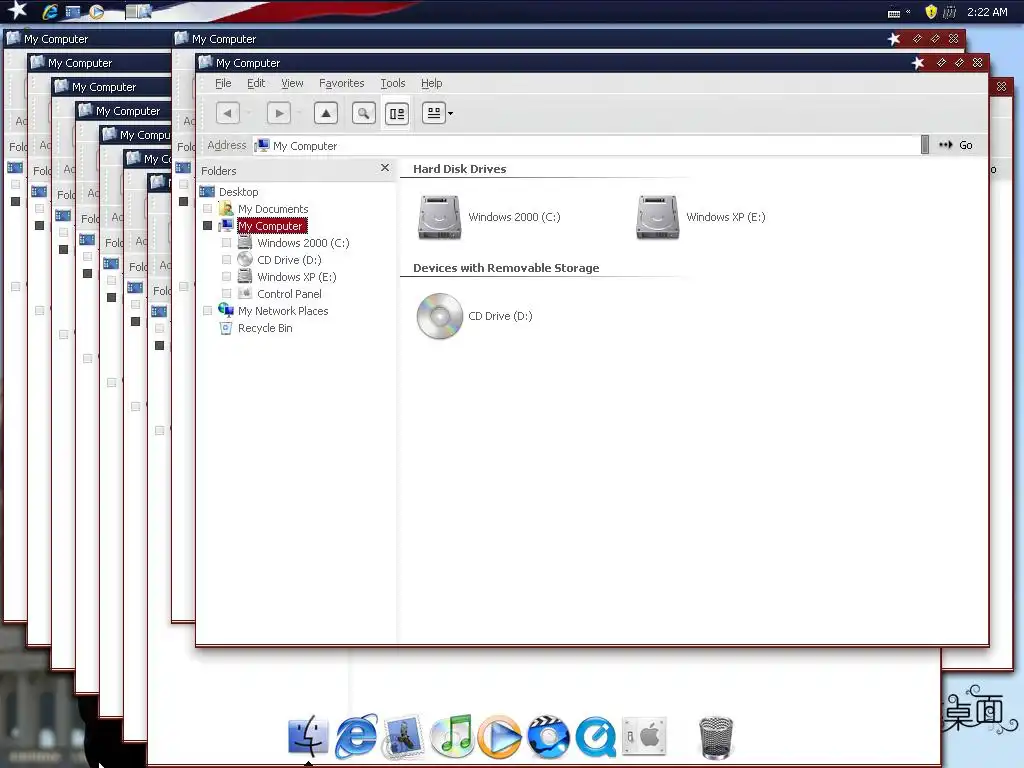Select Windows XP (E:) label in tree
This screenshot has height=768, width=1024.
(297, 277)
